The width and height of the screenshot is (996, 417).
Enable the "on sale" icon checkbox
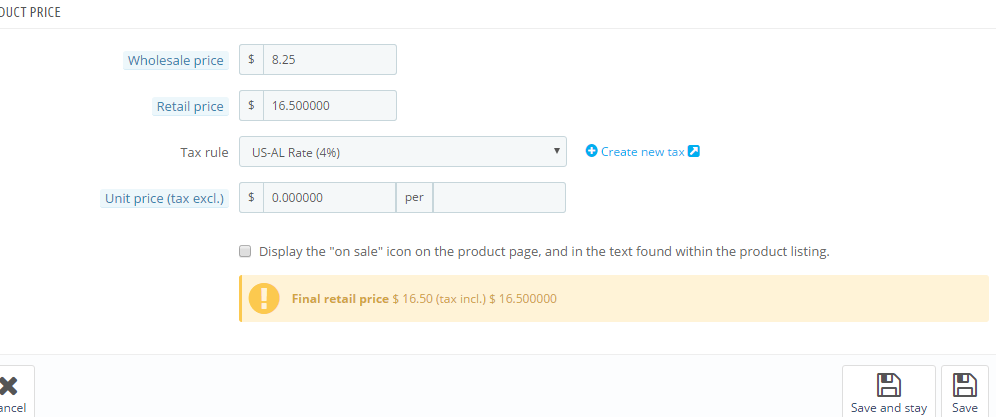pyautogui.click(x=245, y=252)
